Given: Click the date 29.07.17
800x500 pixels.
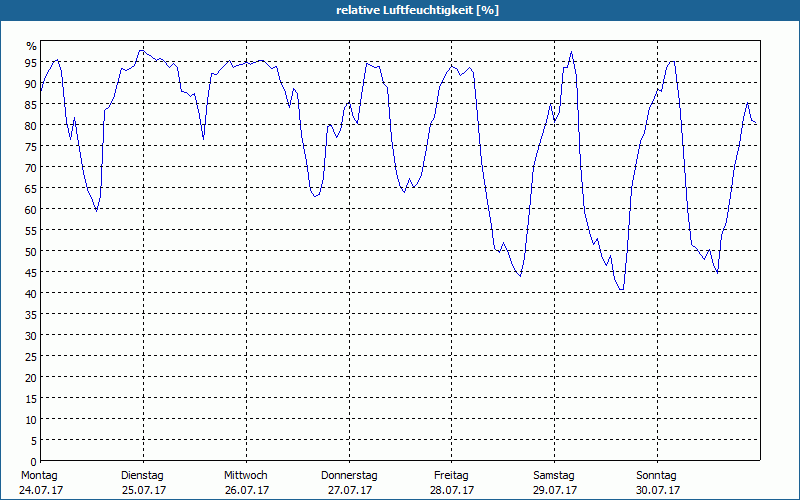Looking at the screenshot, I should point(555,490).
